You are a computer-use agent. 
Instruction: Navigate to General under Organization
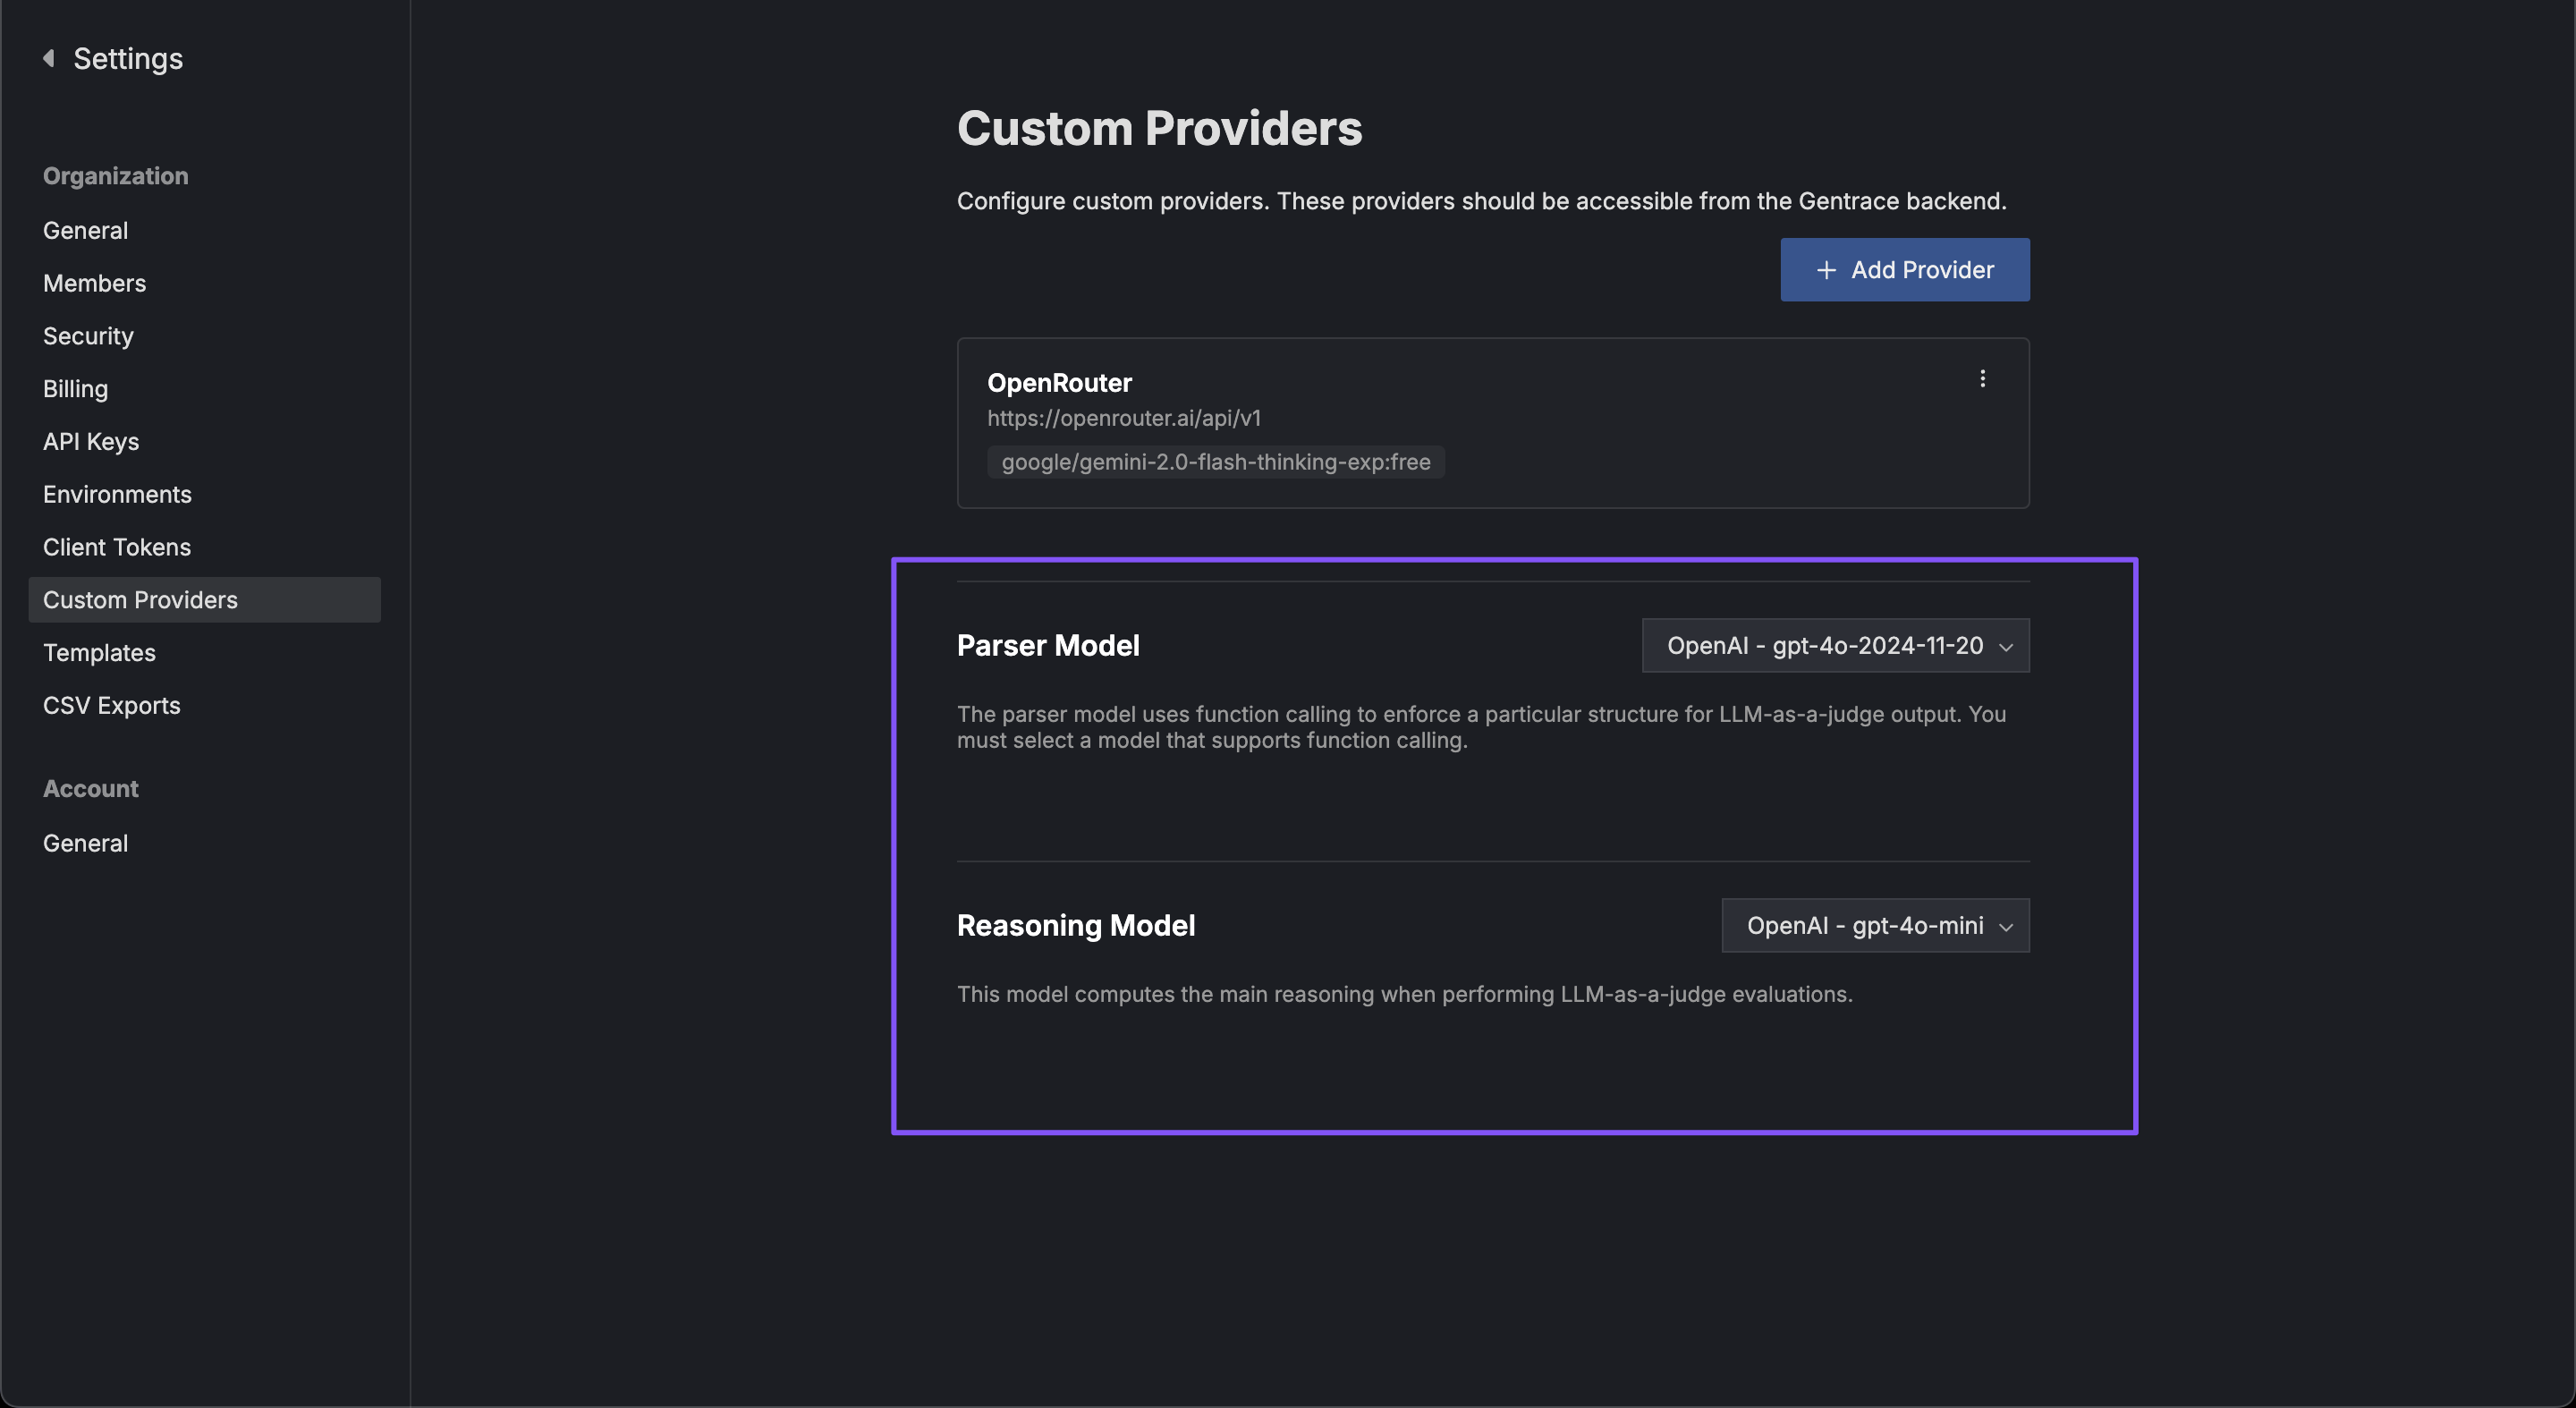pyautogui.click(x=85, y=231)
